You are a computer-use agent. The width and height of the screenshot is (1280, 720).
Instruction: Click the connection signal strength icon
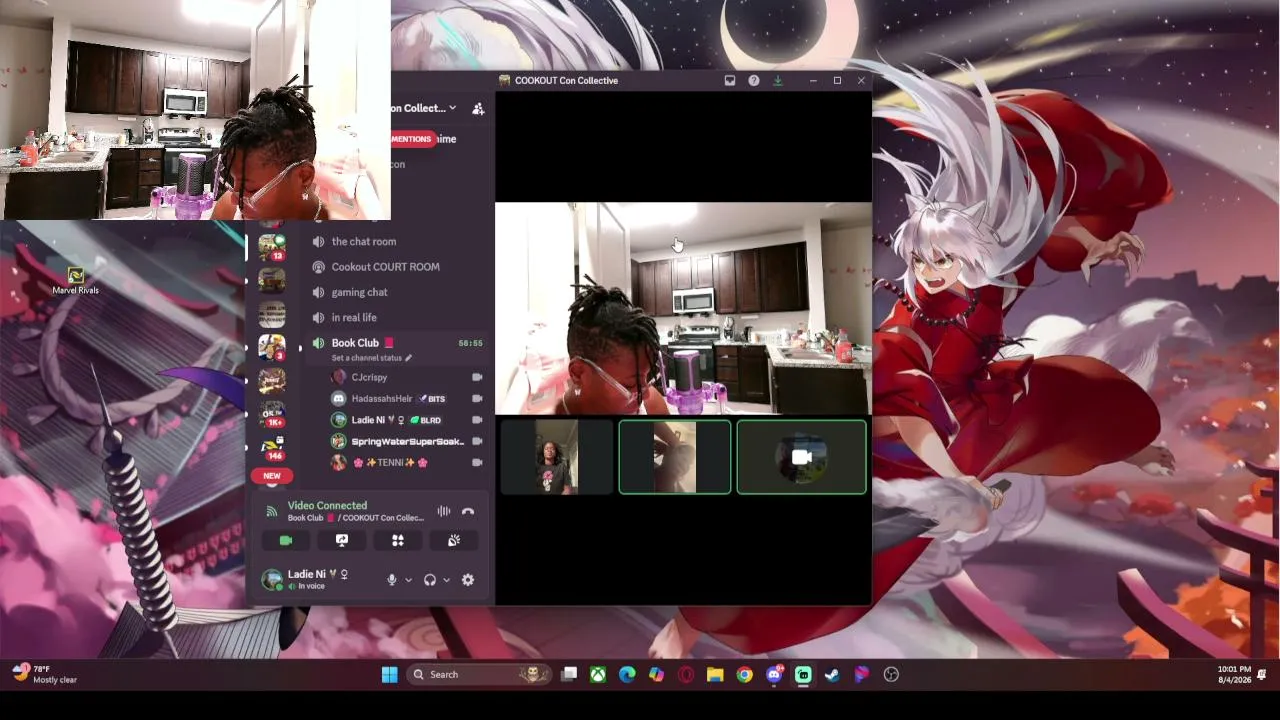[x=271, y=511]
